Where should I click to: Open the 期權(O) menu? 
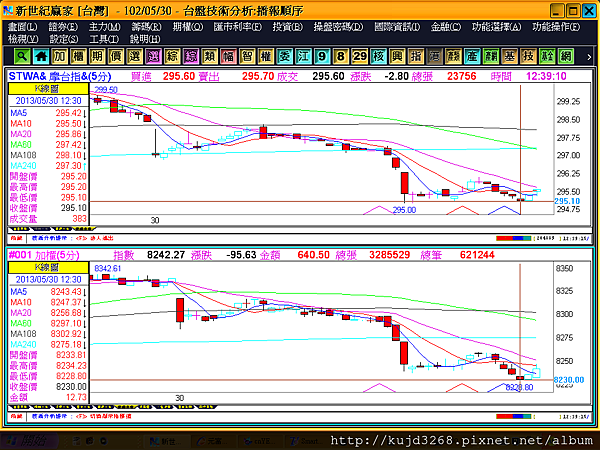click(x=188, y=27)
